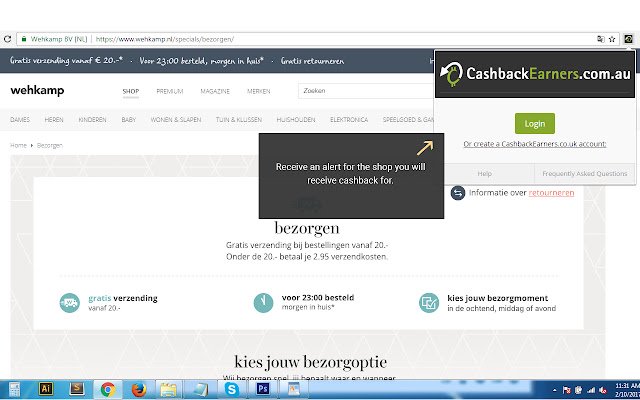
Task: Click 'Gratis verzending vanaf € 20.-' banner text
Action: point(67,61)
